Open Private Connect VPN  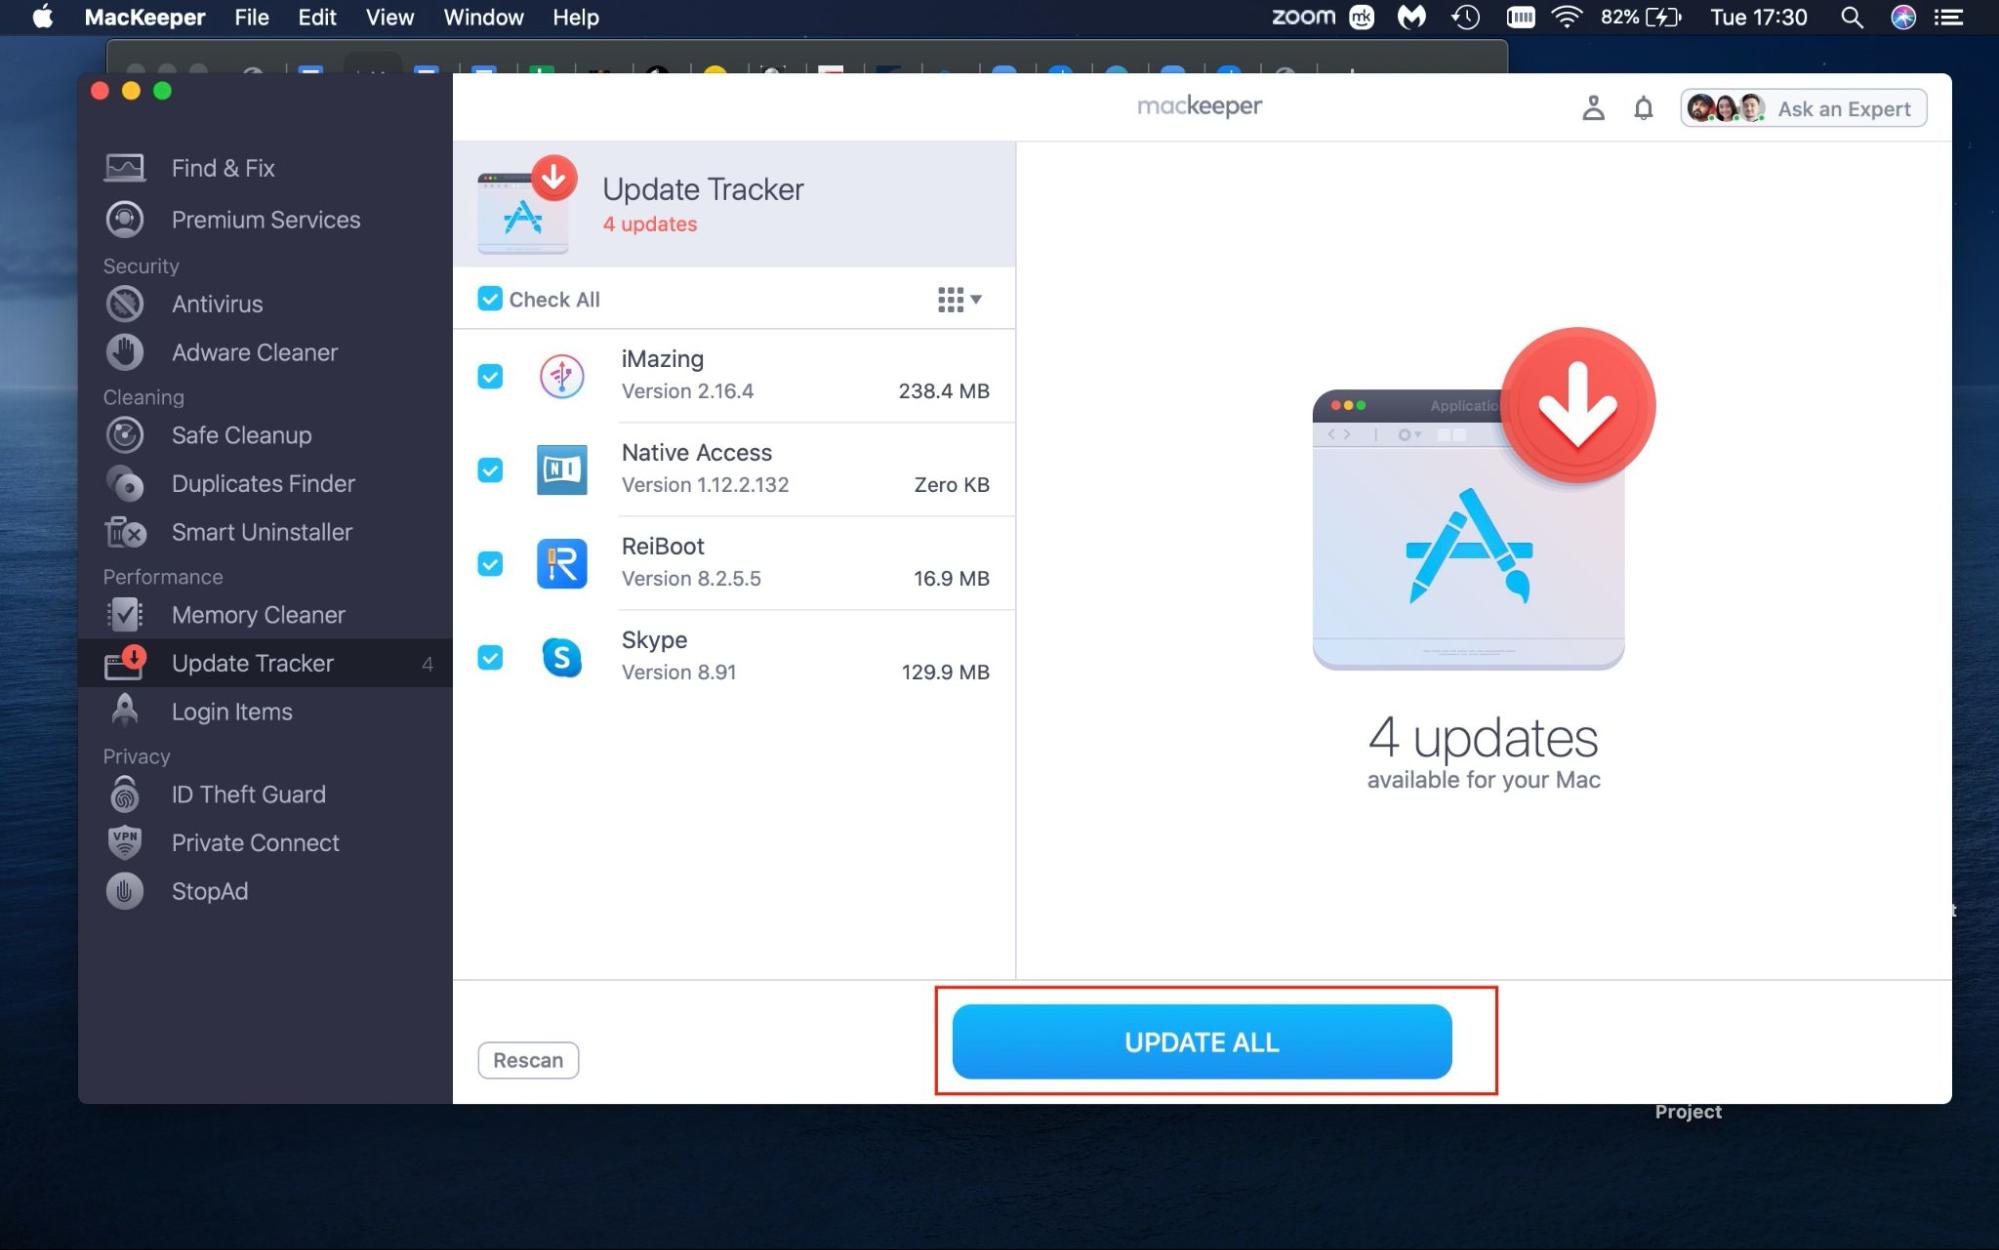tap(265, 843)
